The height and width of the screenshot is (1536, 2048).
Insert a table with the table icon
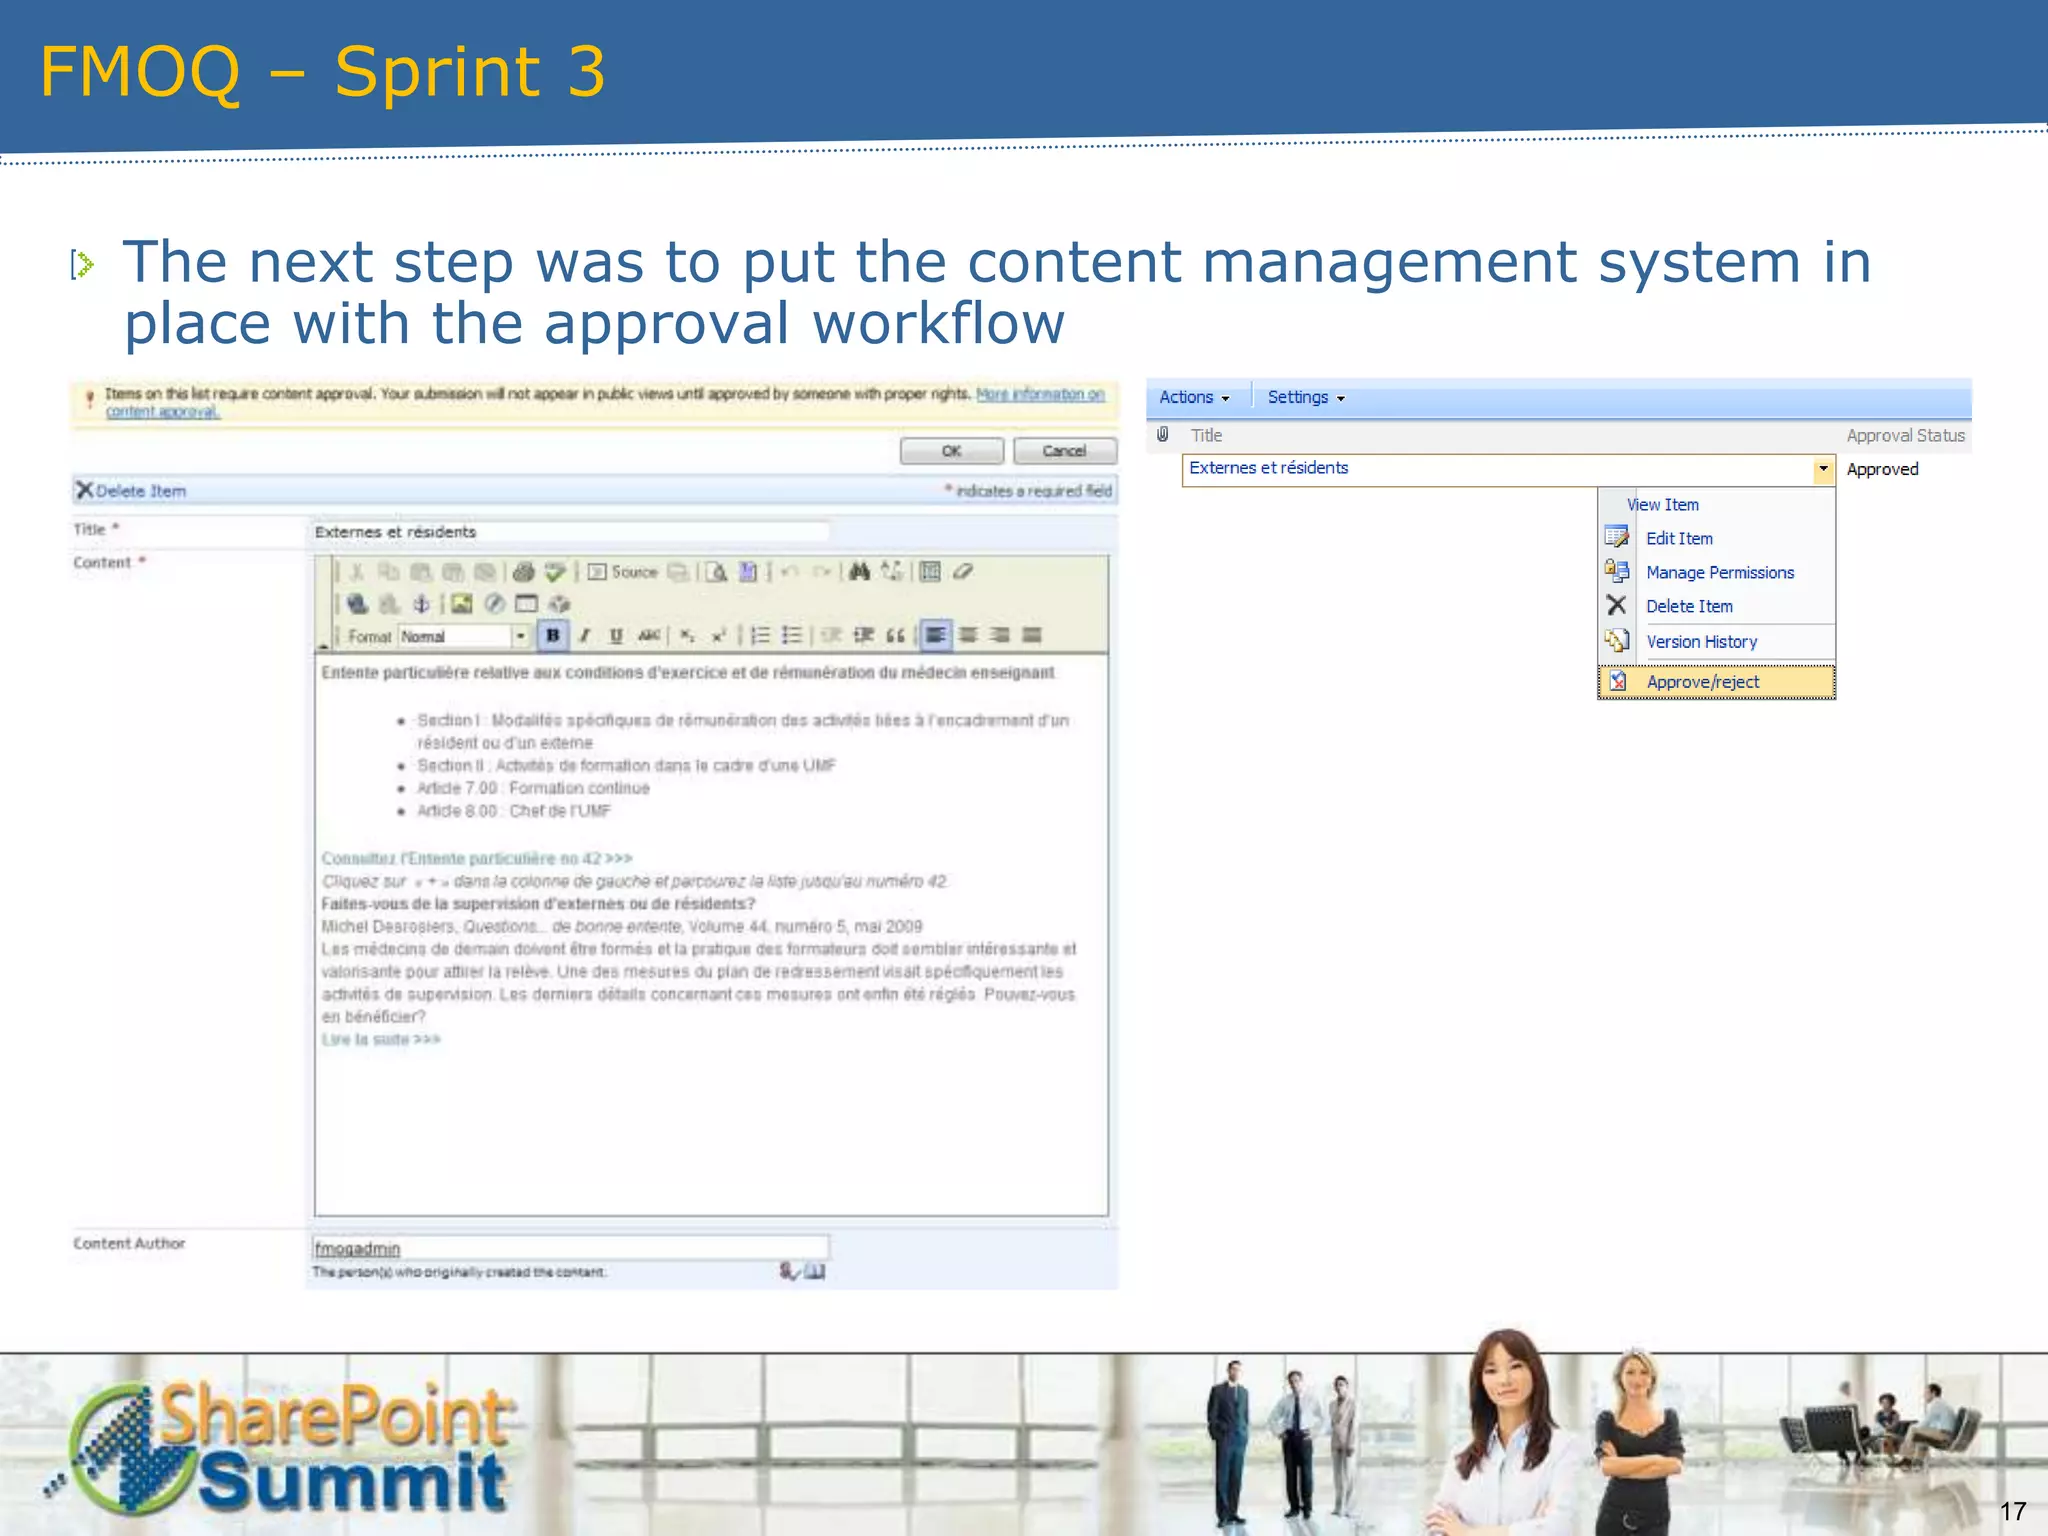tap(526, 604)
